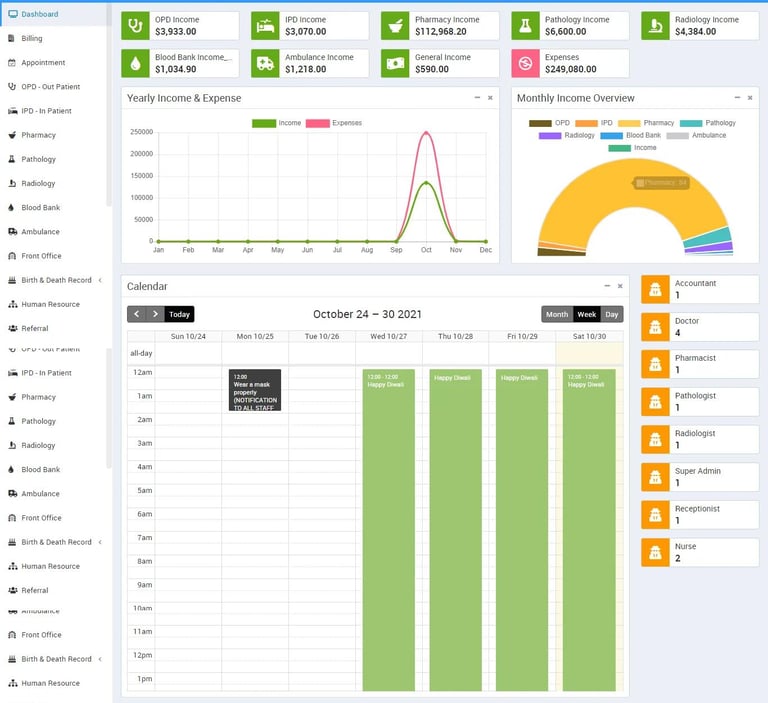
Task: Click the General Income money icon
Action: [x=395, y=63]
